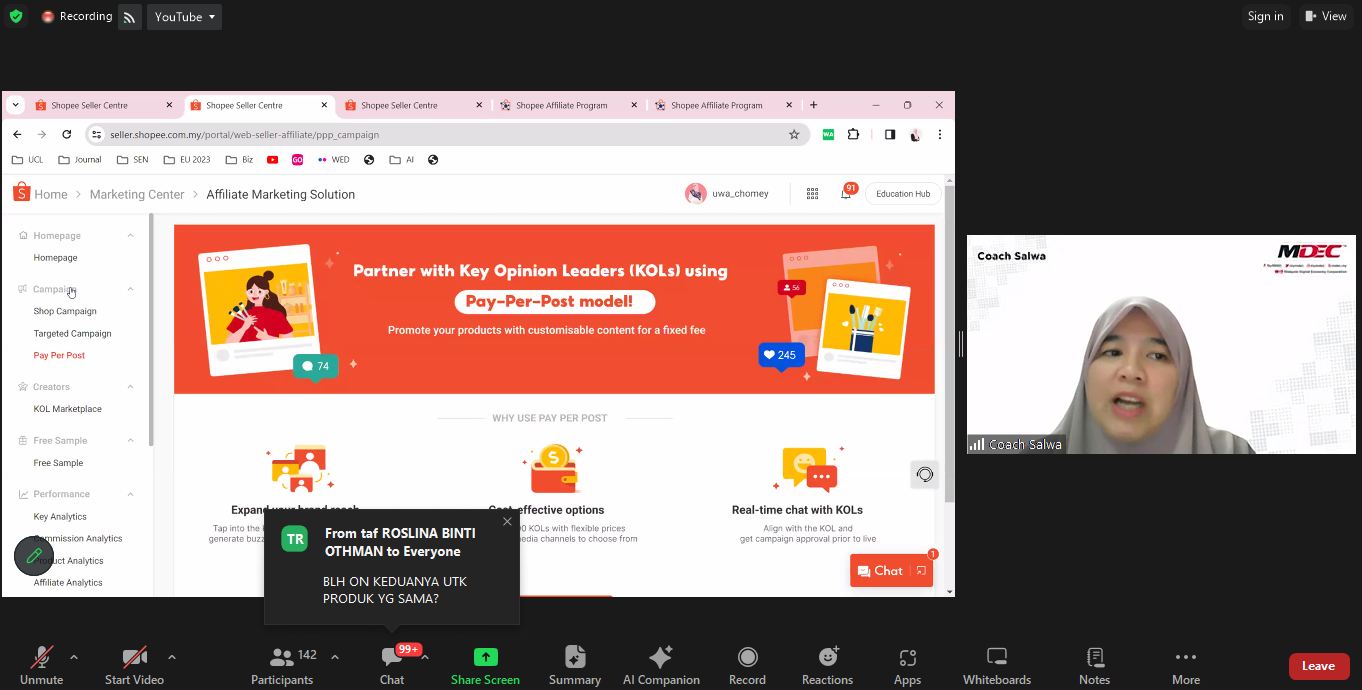This screenshot has width=1362, height=690.
Task: Start Video in the Zoom toolbar
Action: pyautogui.click(x=134, y=665)
